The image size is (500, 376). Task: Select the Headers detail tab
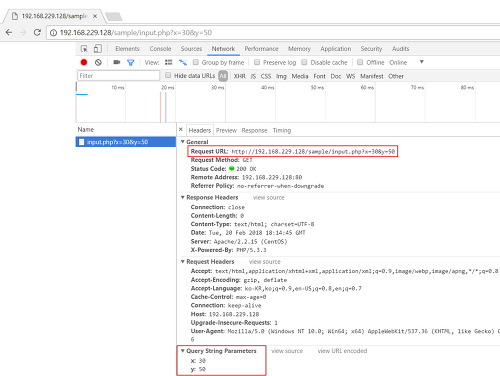(200, 130)
